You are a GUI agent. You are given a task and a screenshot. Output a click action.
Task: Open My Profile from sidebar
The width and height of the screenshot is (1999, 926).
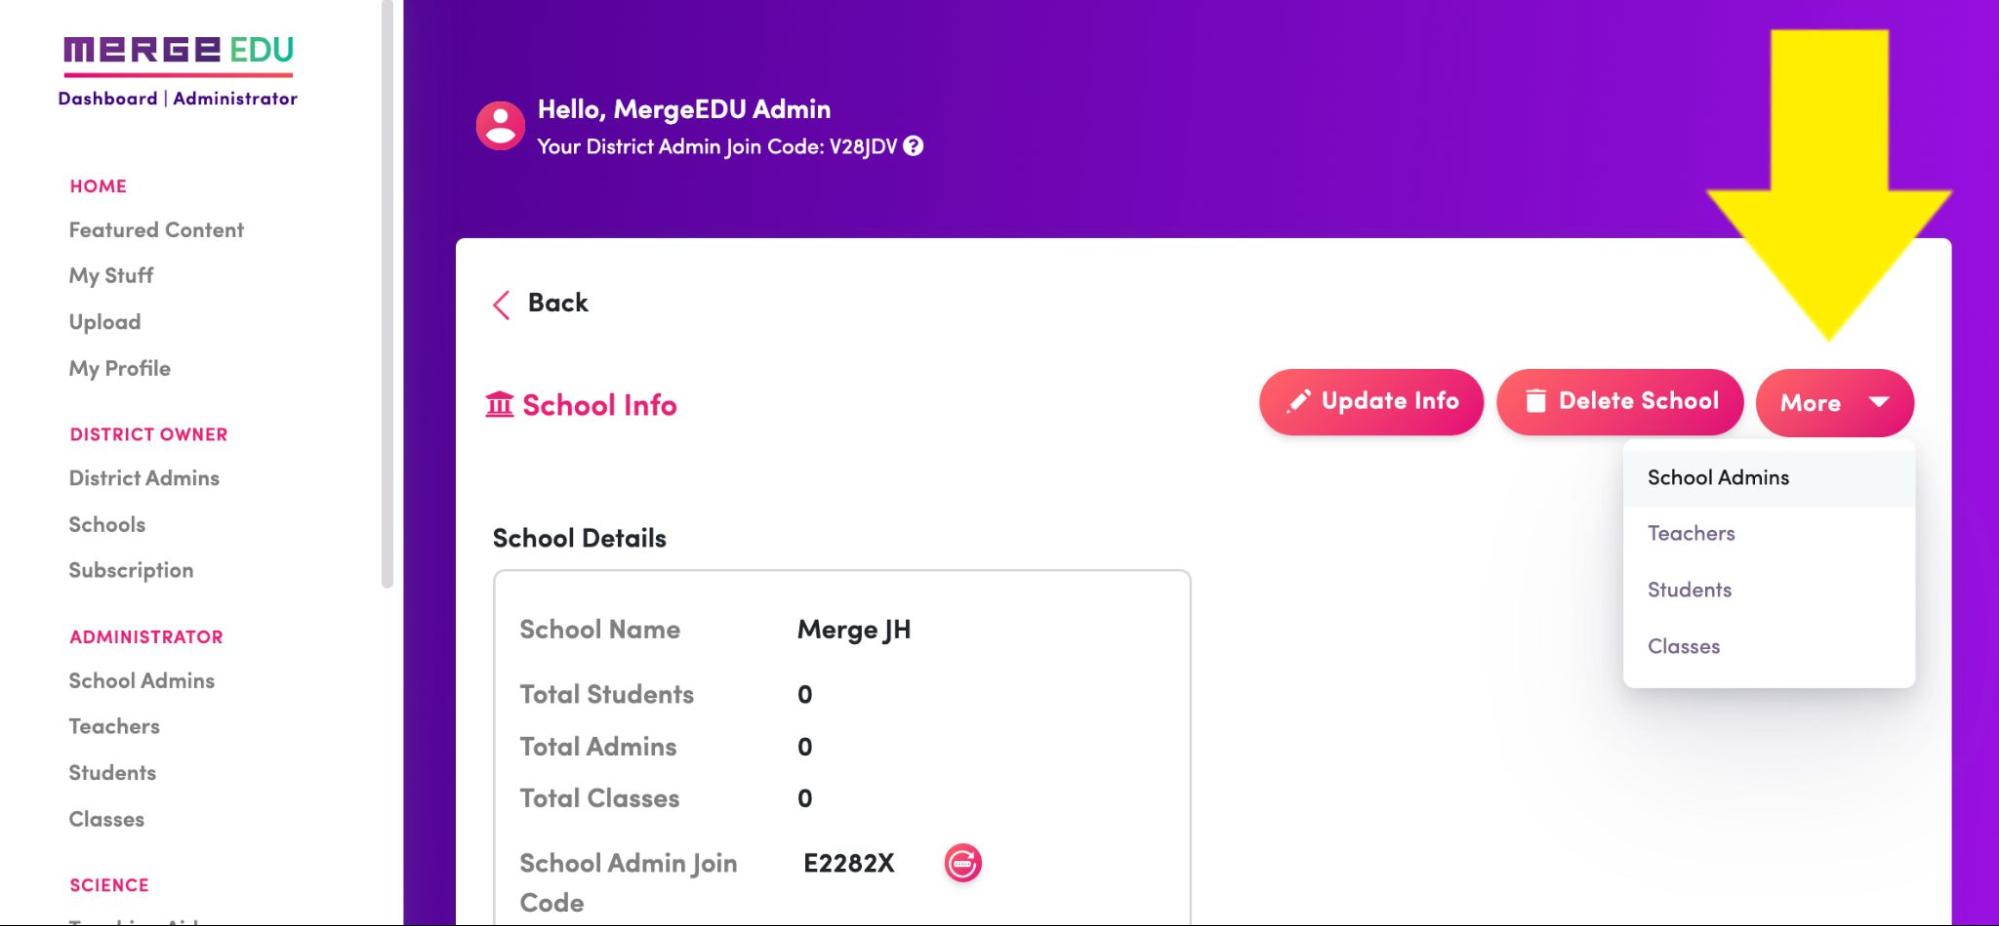pyautogui.click(x=120, y=368)
